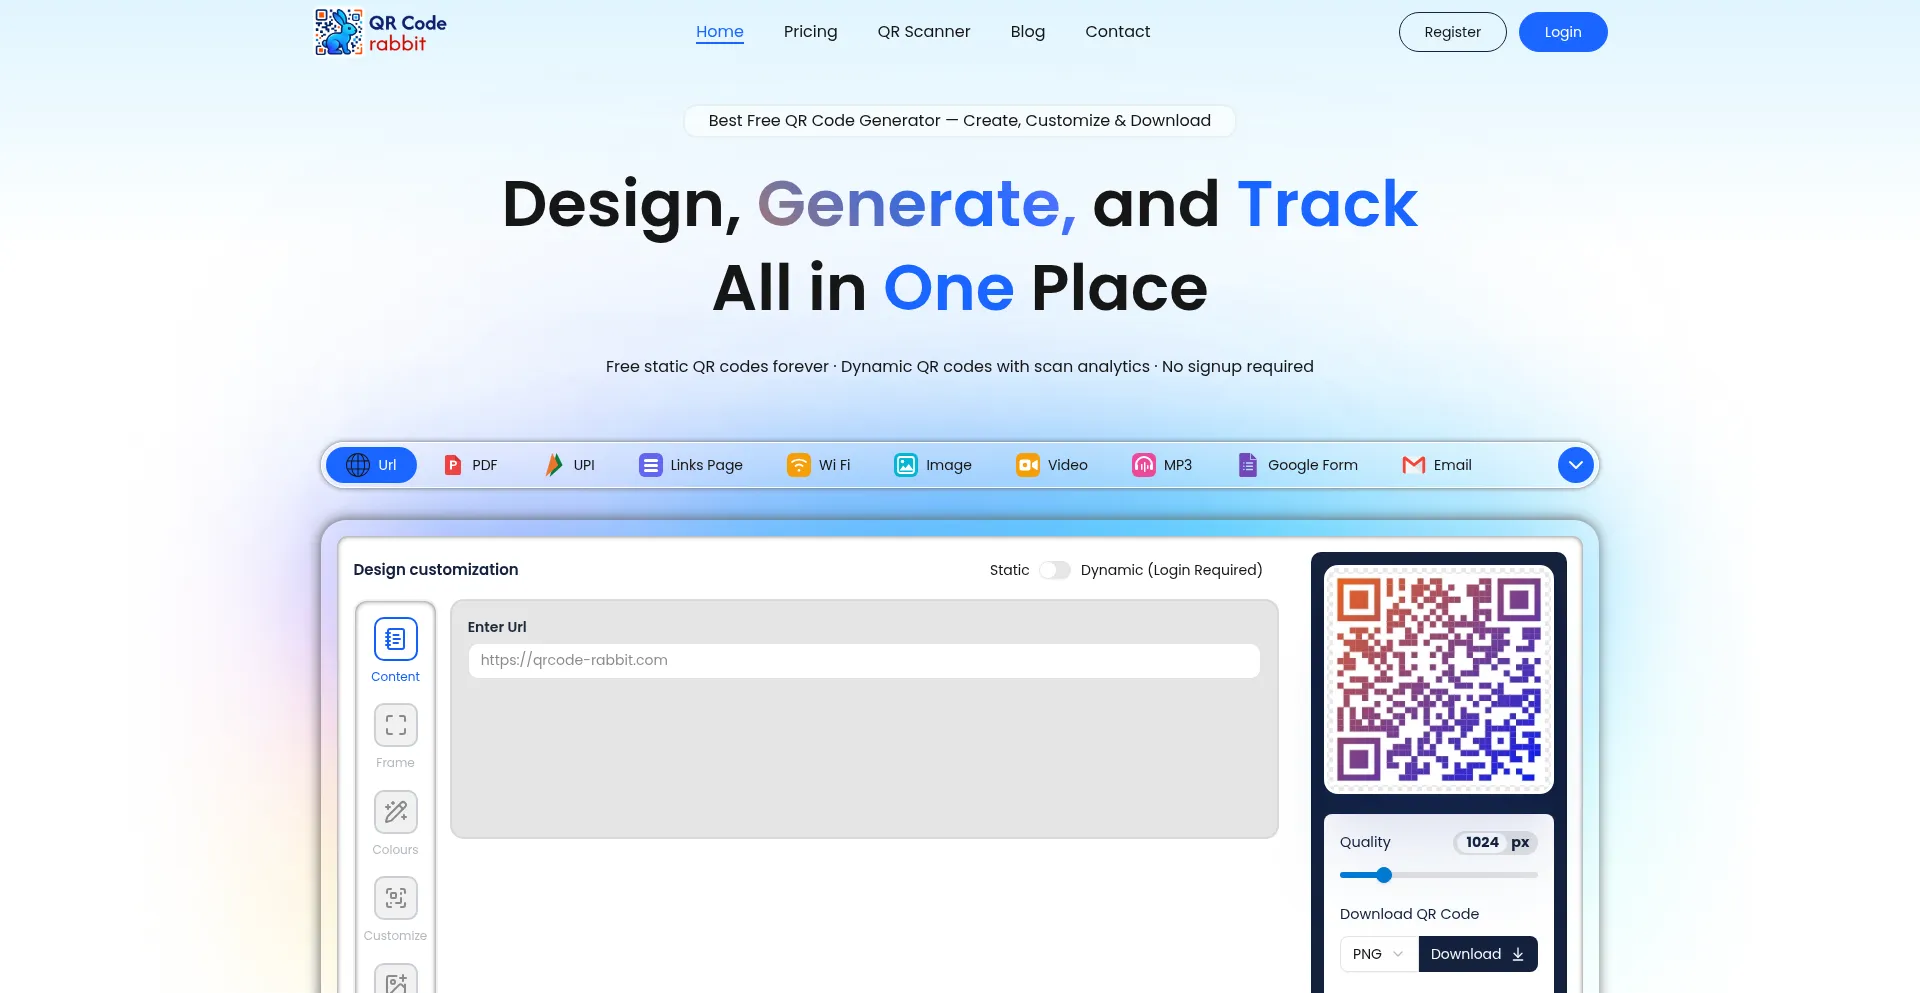The image size is (1920, 993).
Task: Open the Colours section icon
Action: pyautogui.click(x=396, y=812)
